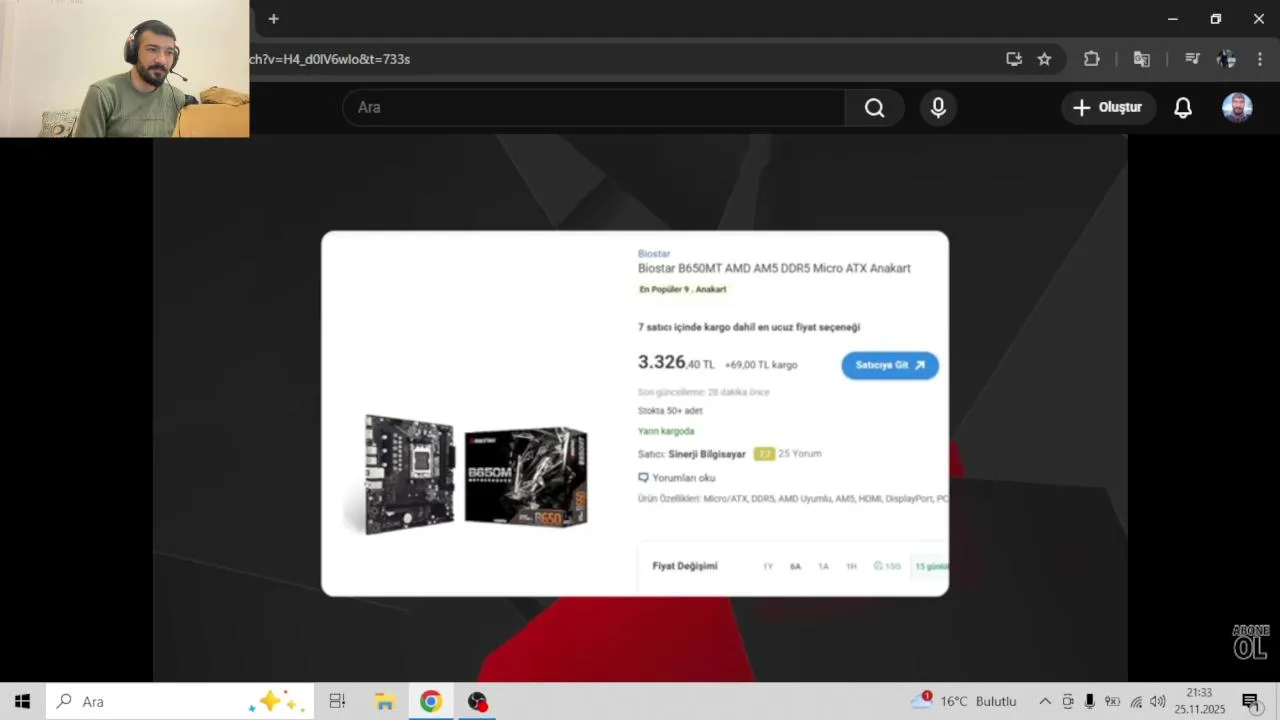Click the 'En Popüler 9. Anakart' badge
This screenshot has height=720, width=1280.
click(x=683, y=289)
